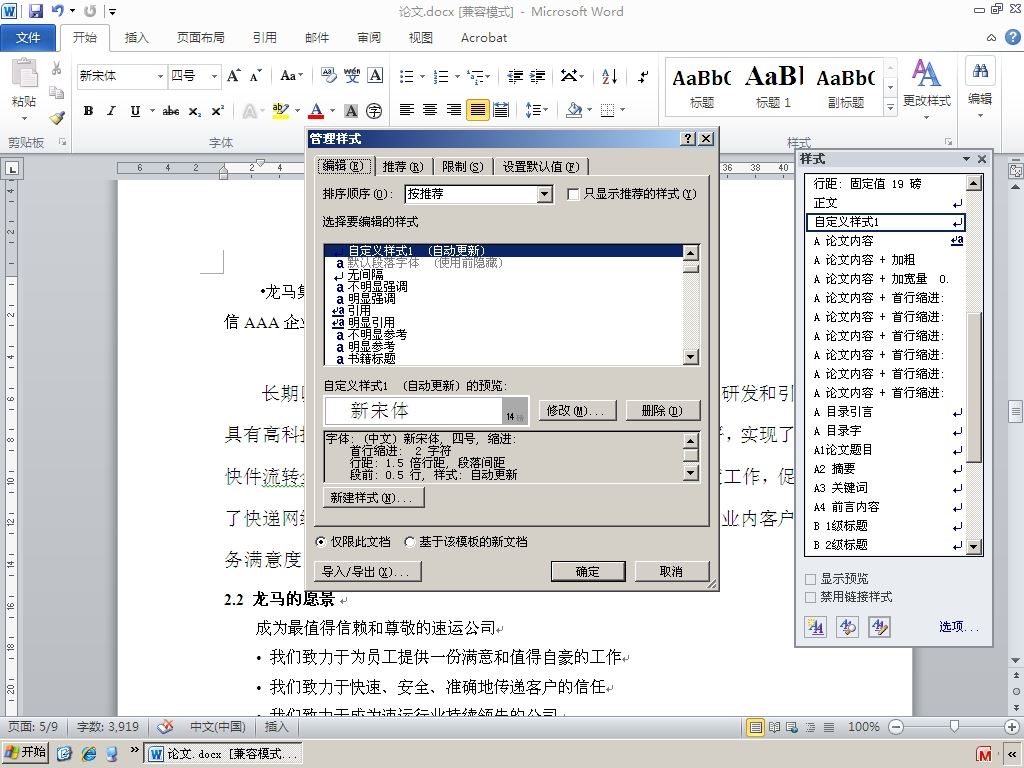
Task: Click Manage Styles icon in Styles pane
Action: point(880,627)
